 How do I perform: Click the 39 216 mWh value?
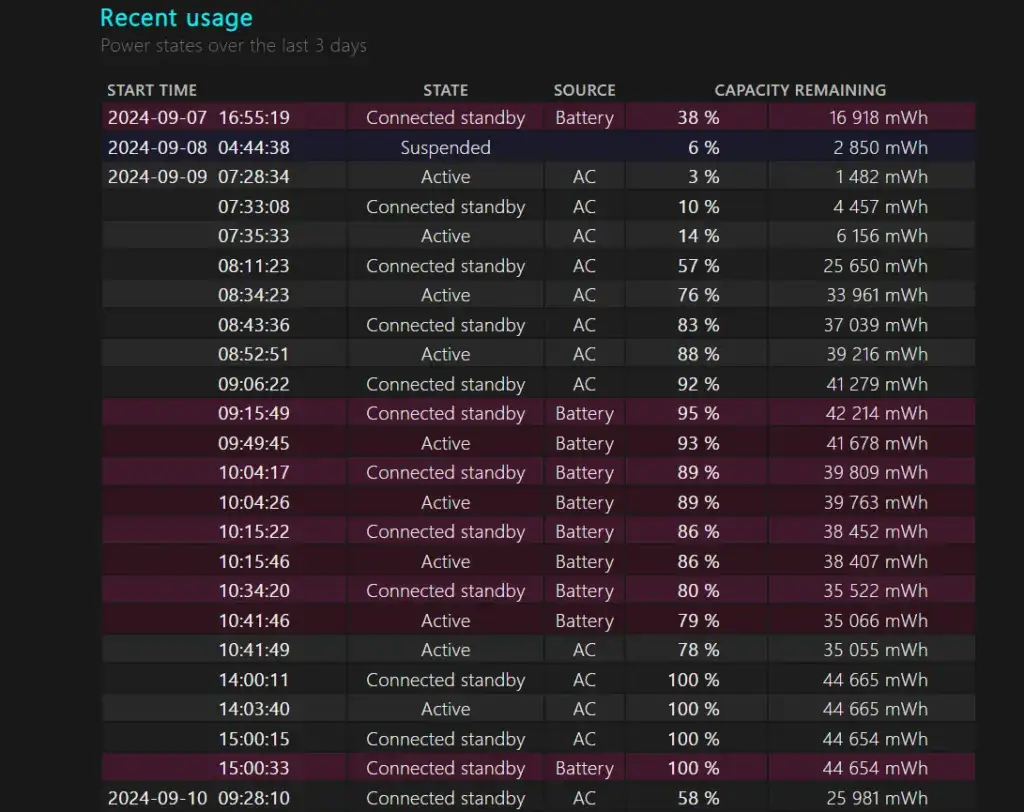pos(877,354)
